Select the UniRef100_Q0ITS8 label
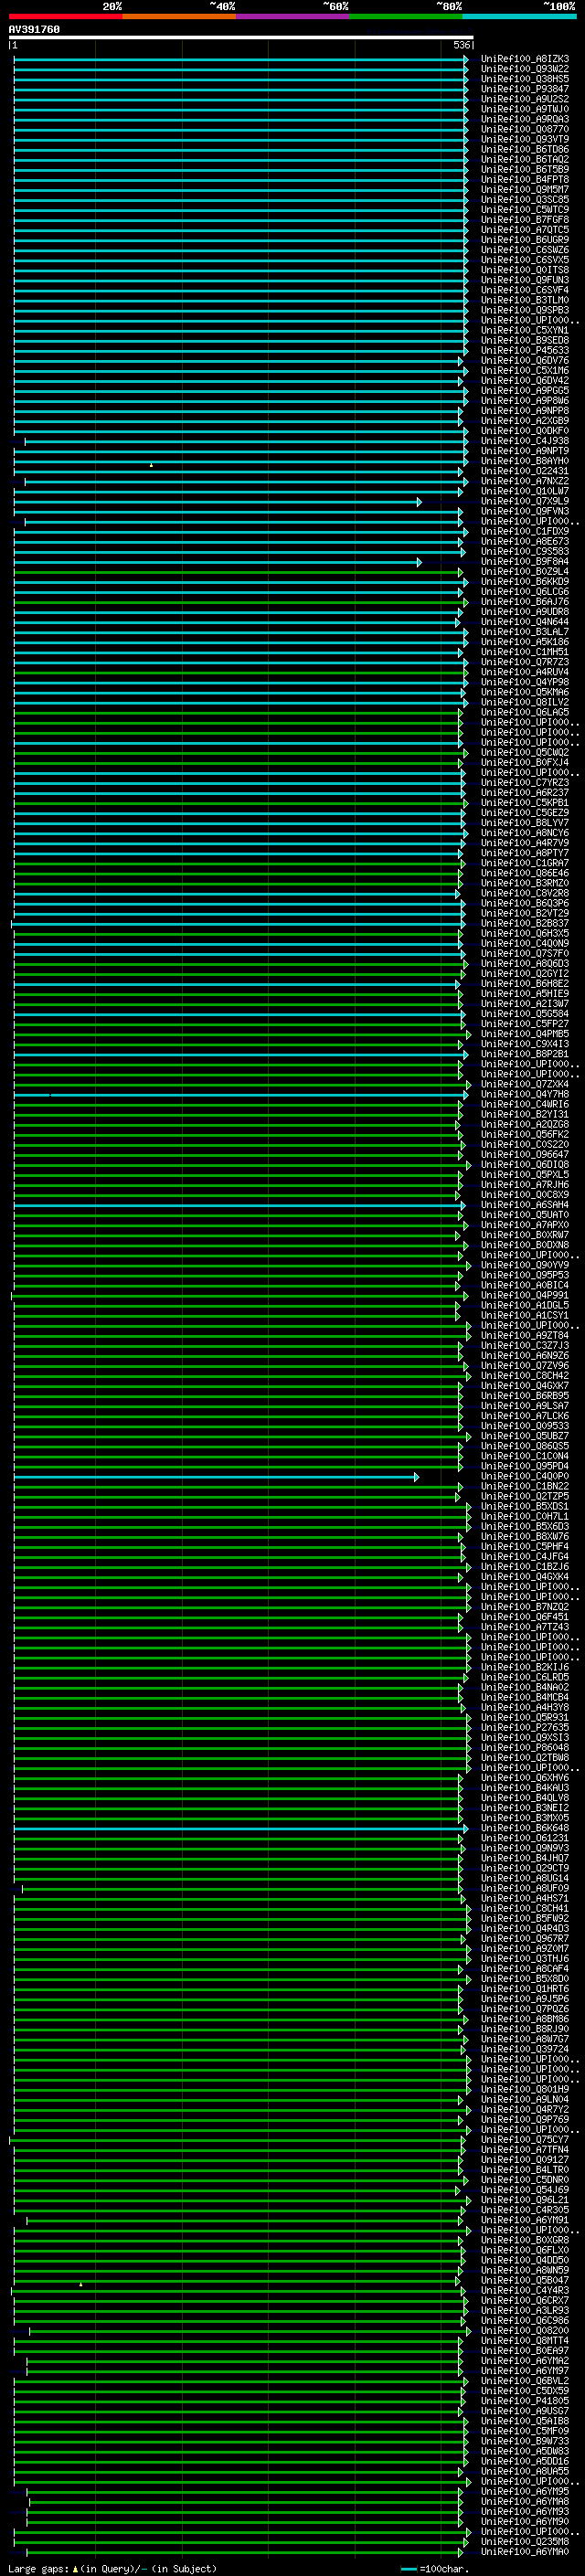585x2576 pixels. click(x=525, y=270)
